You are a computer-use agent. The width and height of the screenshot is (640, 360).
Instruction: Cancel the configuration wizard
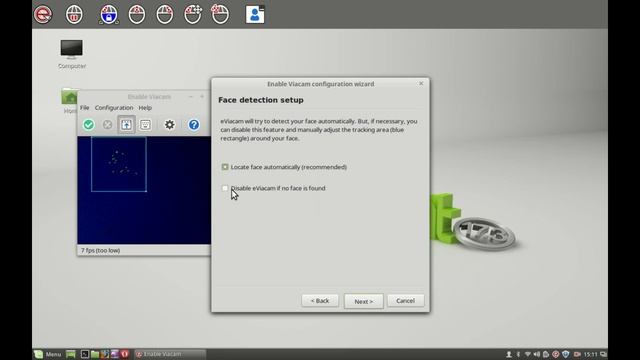406,301
